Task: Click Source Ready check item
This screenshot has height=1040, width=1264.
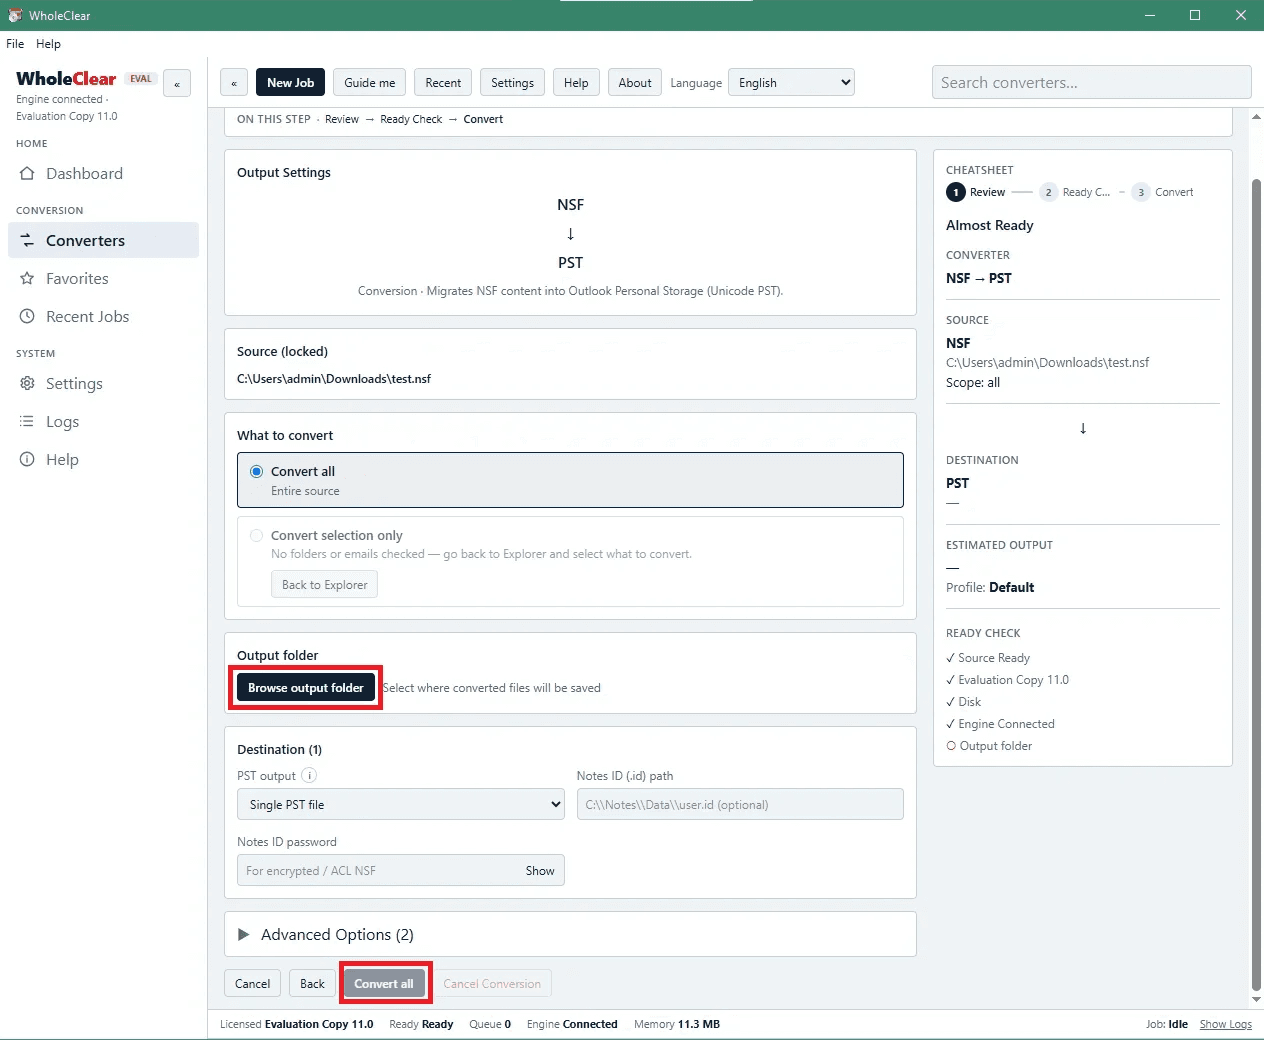Action: (988, 658)
